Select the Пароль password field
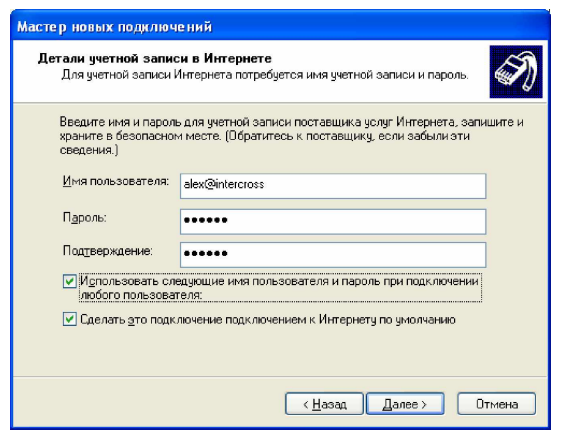The image size is (575, 437). pos(333,221)
